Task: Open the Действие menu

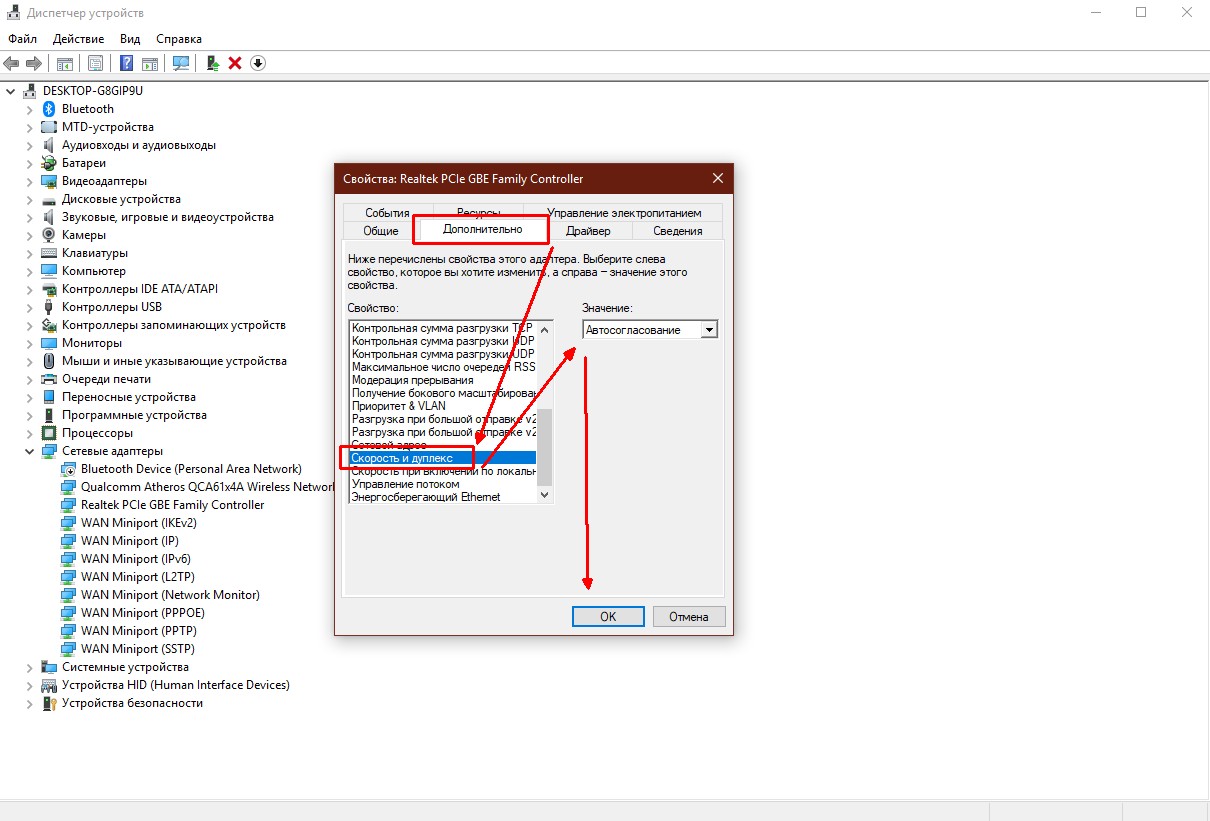Action: coord(79,39)
